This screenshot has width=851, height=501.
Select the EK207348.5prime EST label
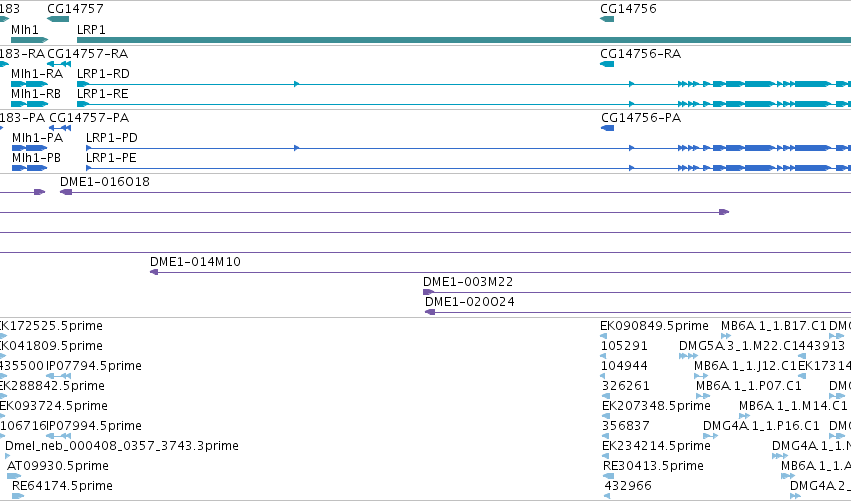[656, 406]
